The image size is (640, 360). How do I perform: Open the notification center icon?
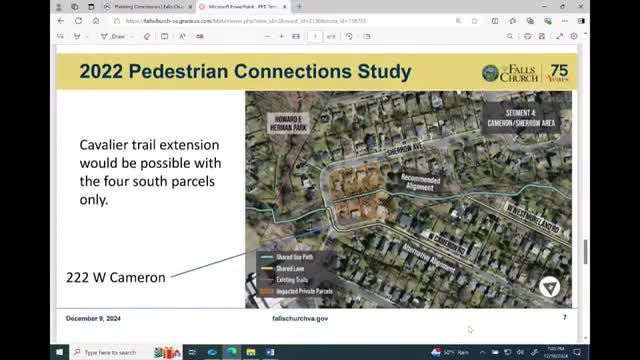pyautogui.click(x=577, y=352)
